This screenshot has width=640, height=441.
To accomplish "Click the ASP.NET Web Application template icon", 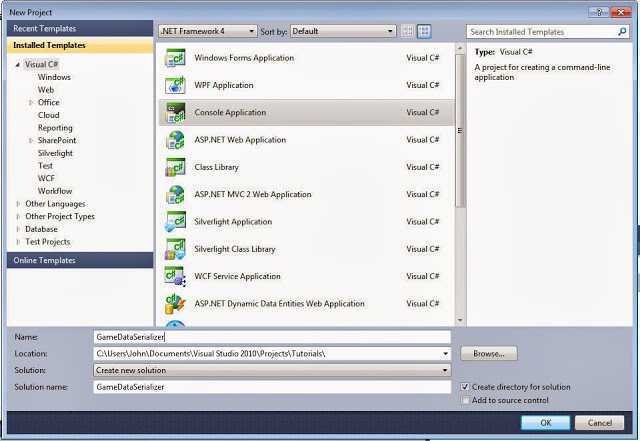I will click(x=175, y=140).
